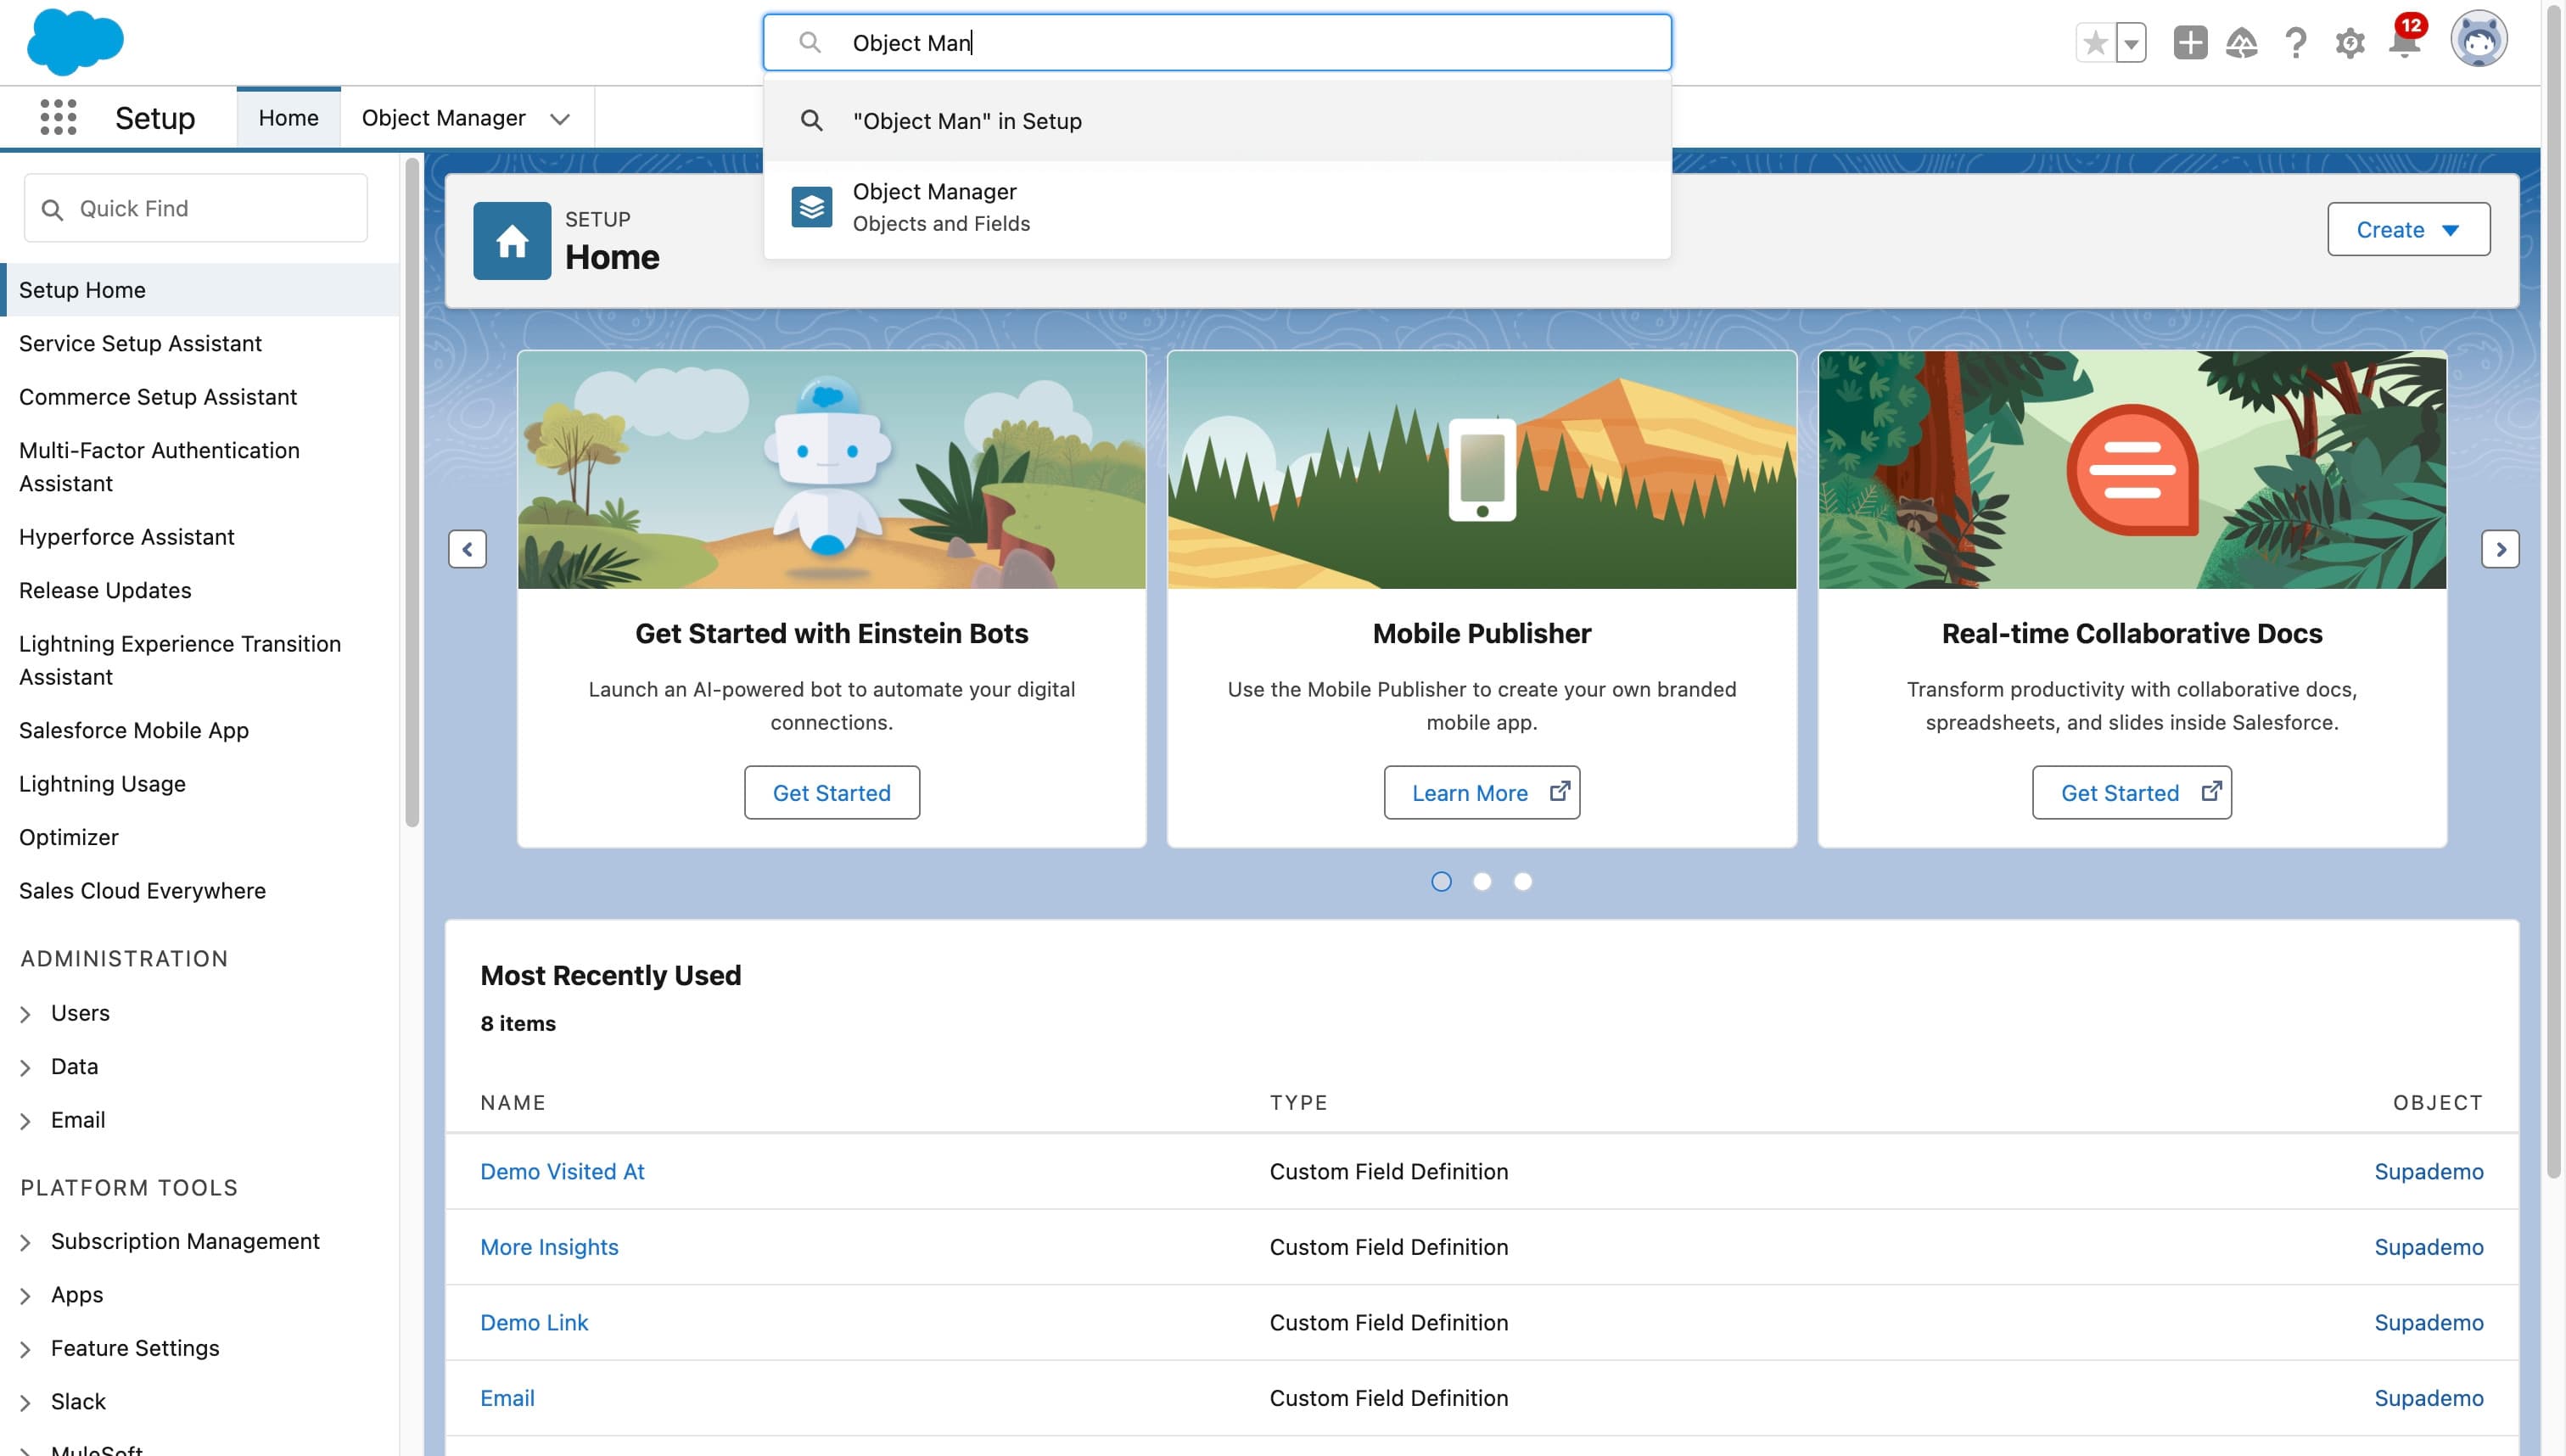Open the Demo Visited At link
This screenshot has width=2566, height=1456.
pos(562,1171)
